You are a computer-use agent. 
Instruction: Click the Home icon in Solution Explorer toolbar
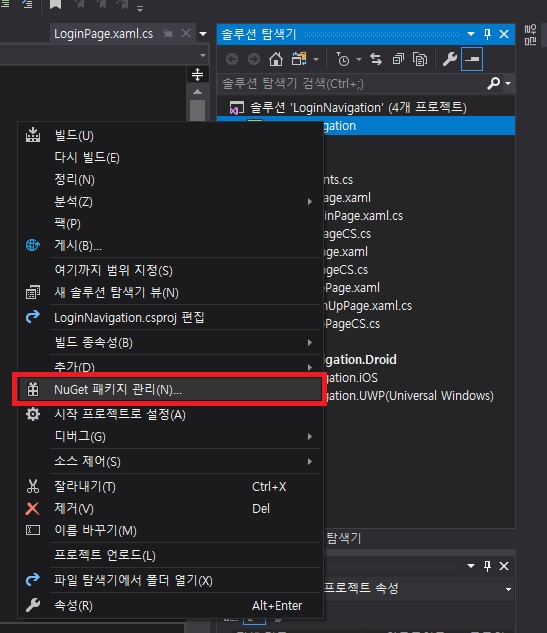pos(276,59)
